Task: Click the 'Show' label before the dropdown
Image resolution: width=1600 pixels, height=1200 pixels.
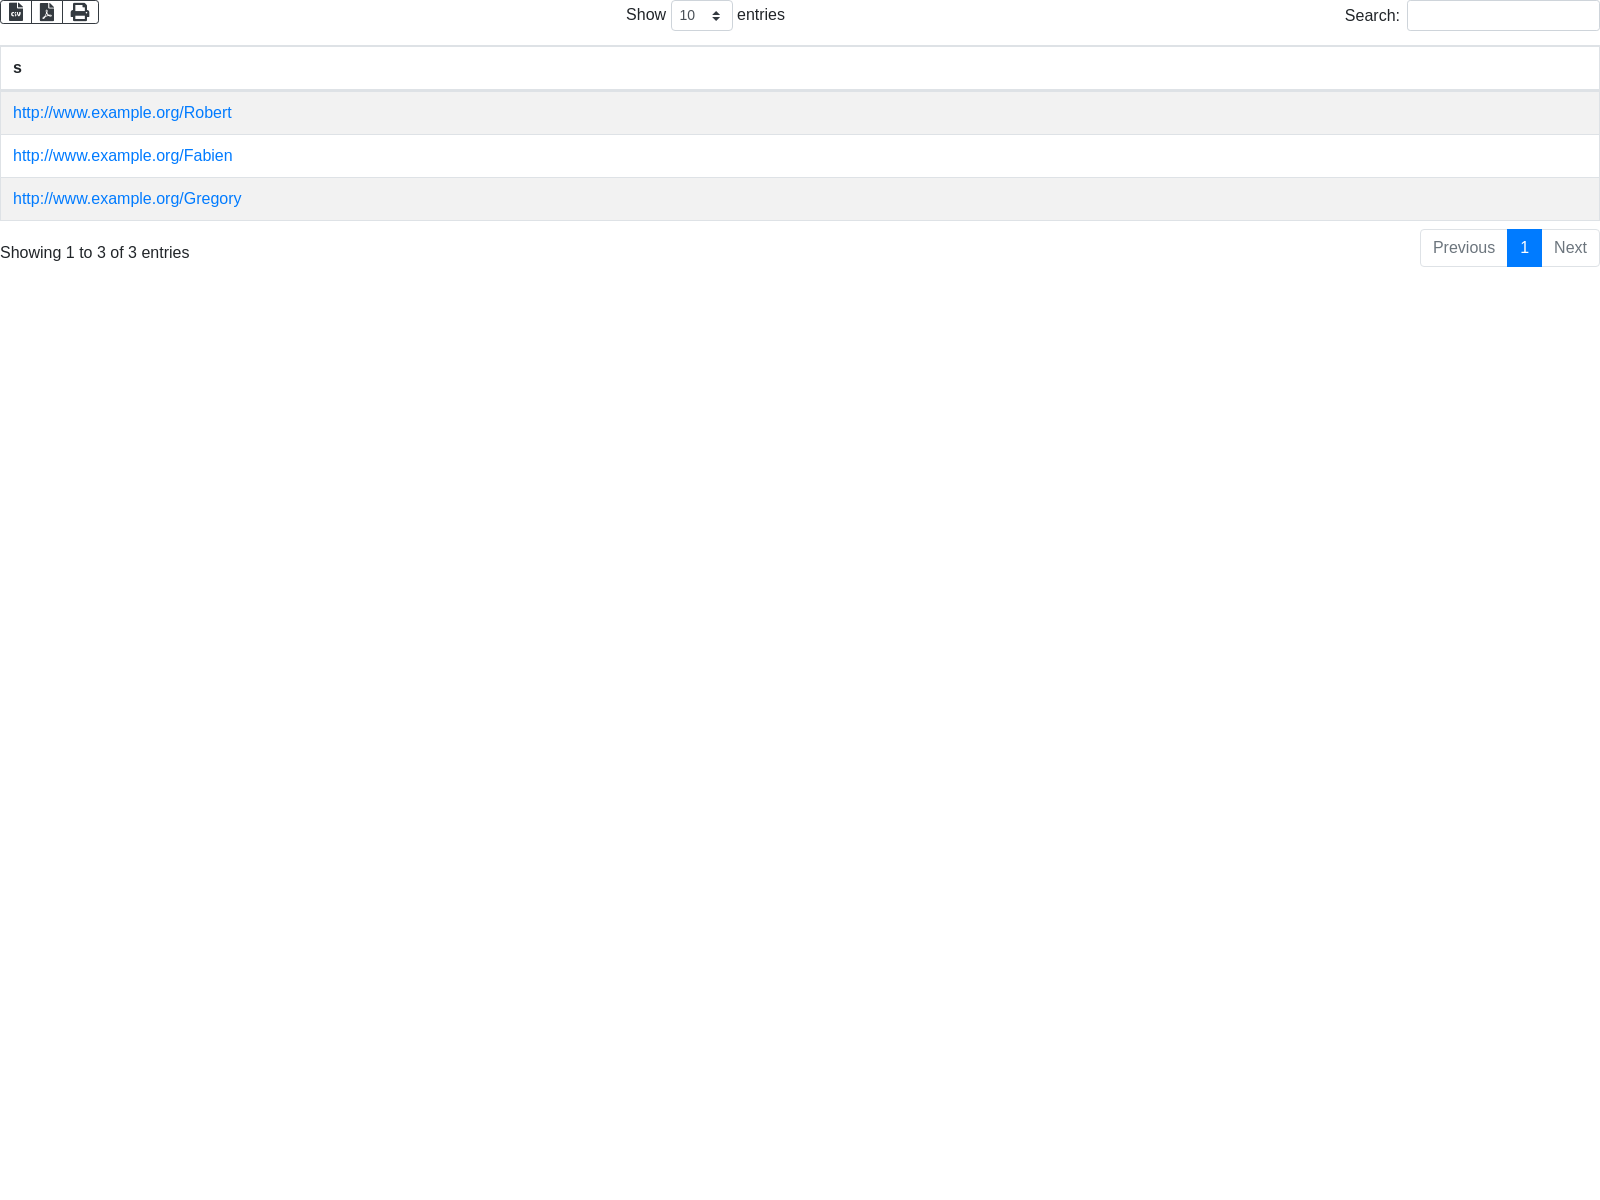Action: click(x=645, y=15)
